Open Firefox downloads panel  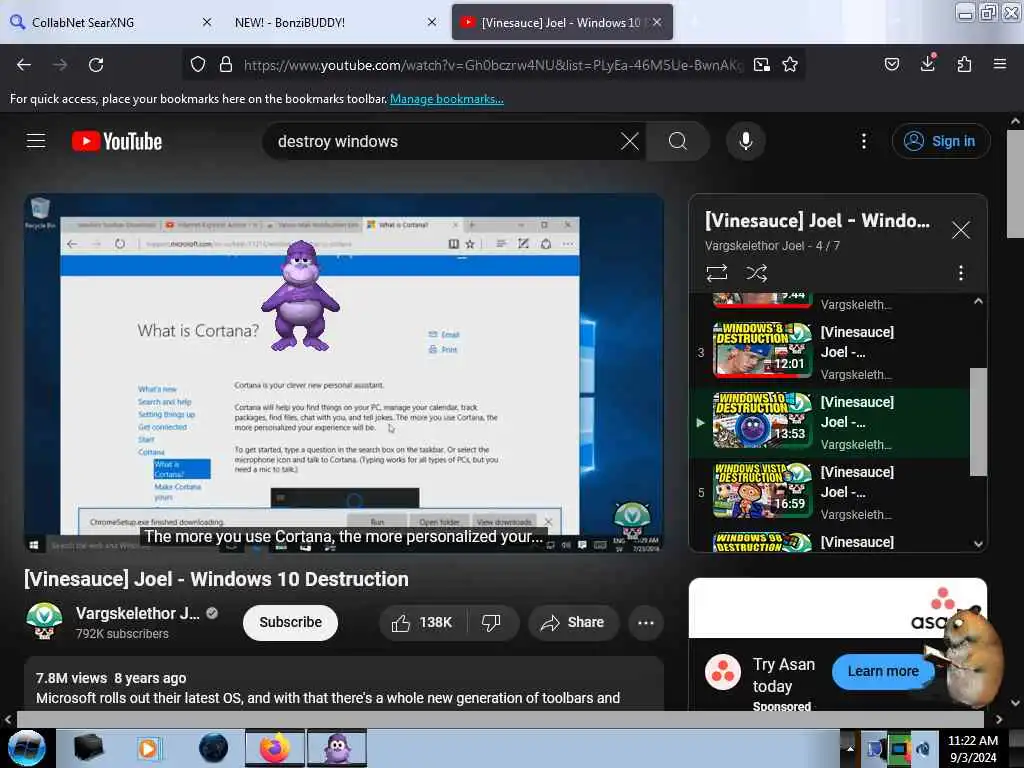tap(928, 63)
